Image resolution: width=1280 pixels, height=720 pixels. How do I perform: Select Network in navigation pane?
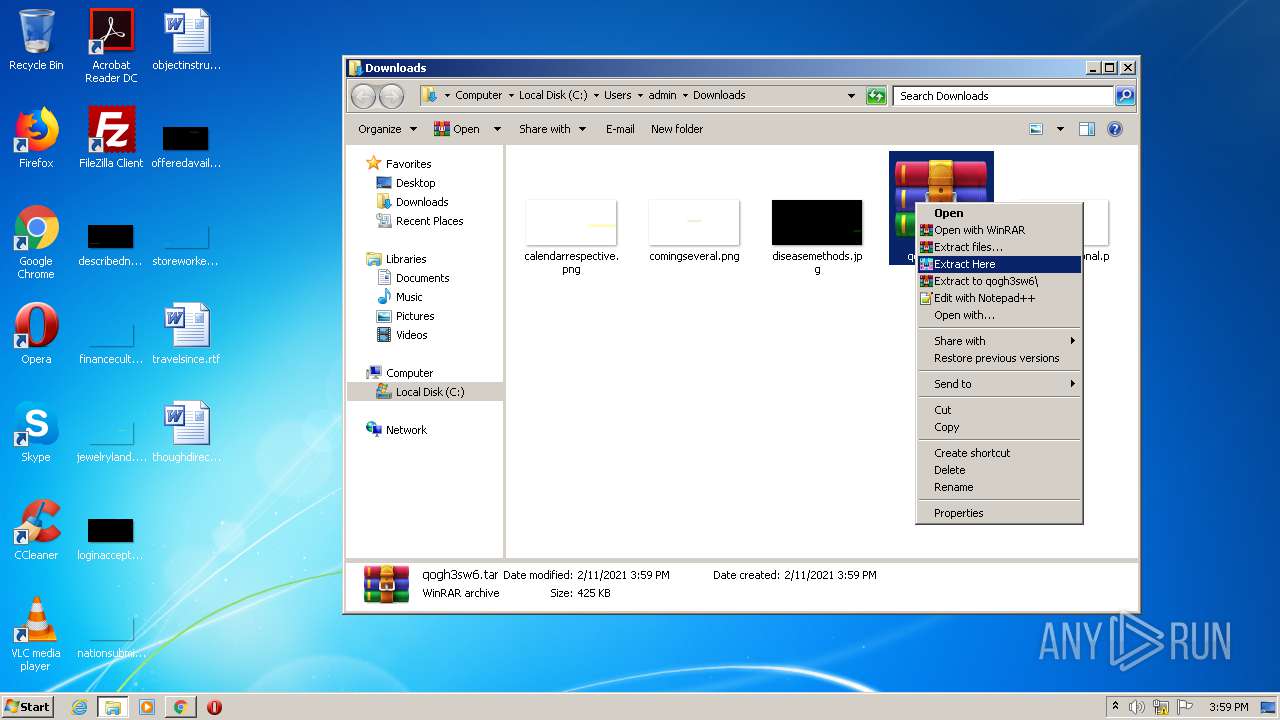[397, 430]
